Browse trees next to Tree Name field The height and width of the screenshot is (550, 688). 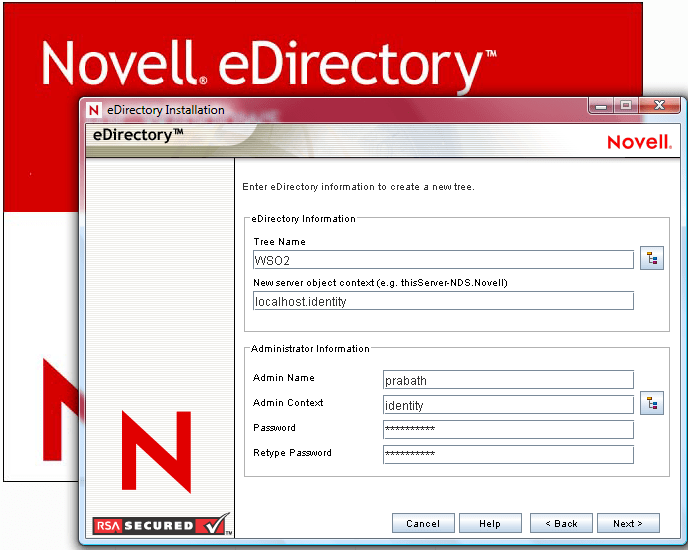coord(652,258)
